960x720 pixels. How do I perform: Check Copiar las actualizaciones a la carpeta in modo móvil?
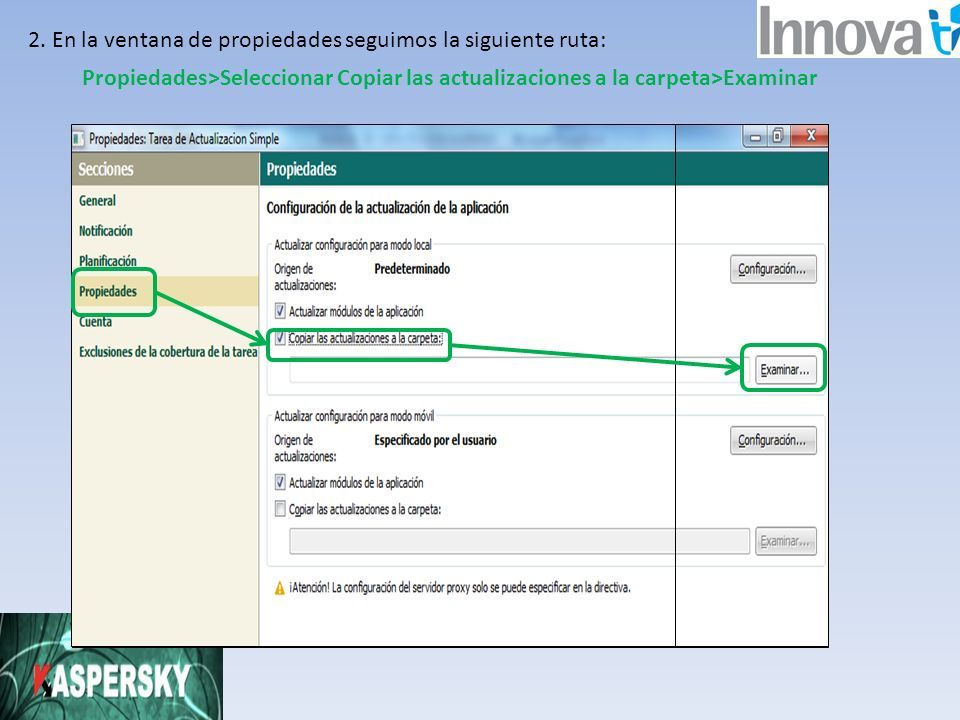coord(280,509)
